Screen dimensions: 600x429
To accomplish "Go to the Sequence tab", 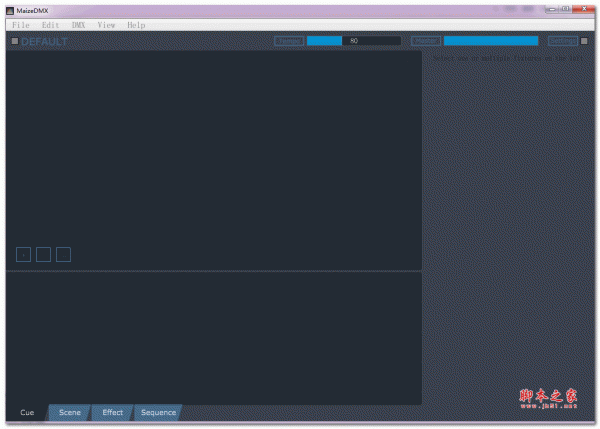I will [x=158, y=412].
